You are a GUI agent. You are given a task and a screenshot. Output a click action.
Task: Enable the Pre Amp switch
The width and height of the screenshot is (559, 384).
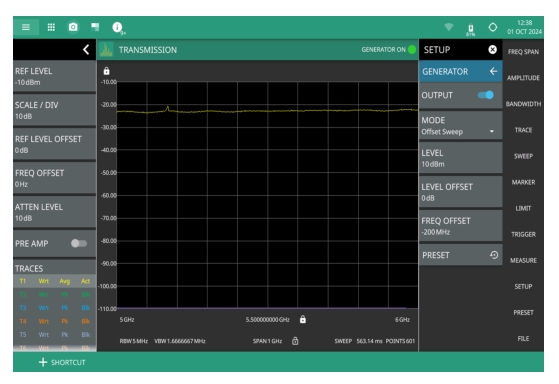click(x=79, y=244)
